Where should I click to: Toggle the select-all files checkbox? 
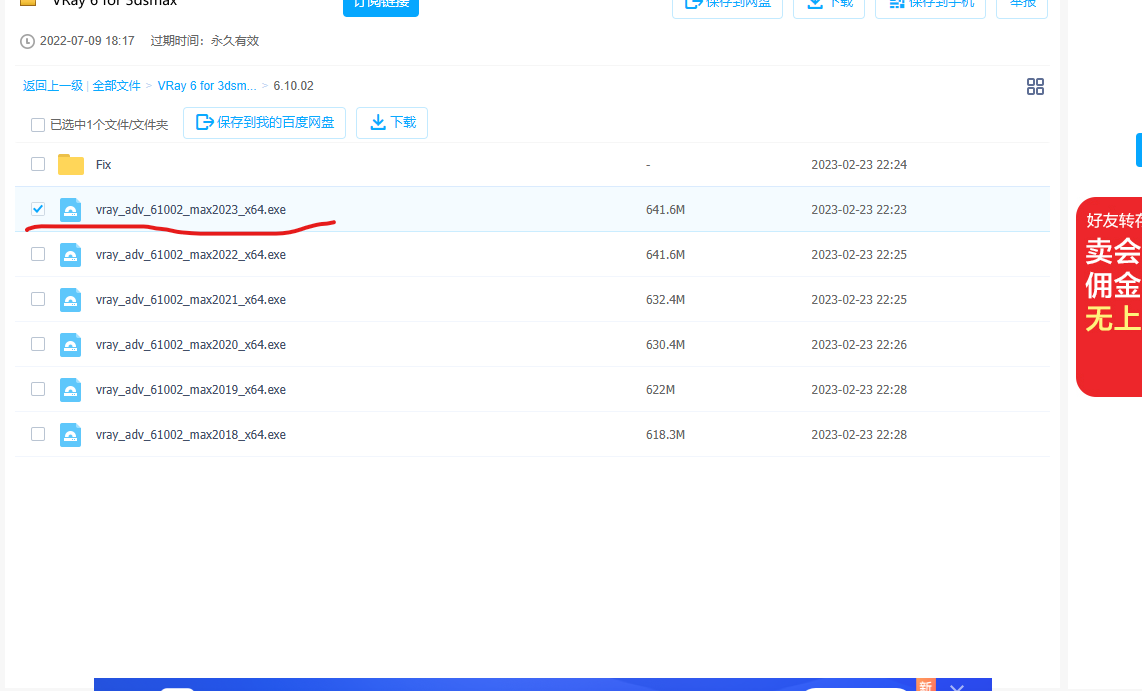coord(38,125)
